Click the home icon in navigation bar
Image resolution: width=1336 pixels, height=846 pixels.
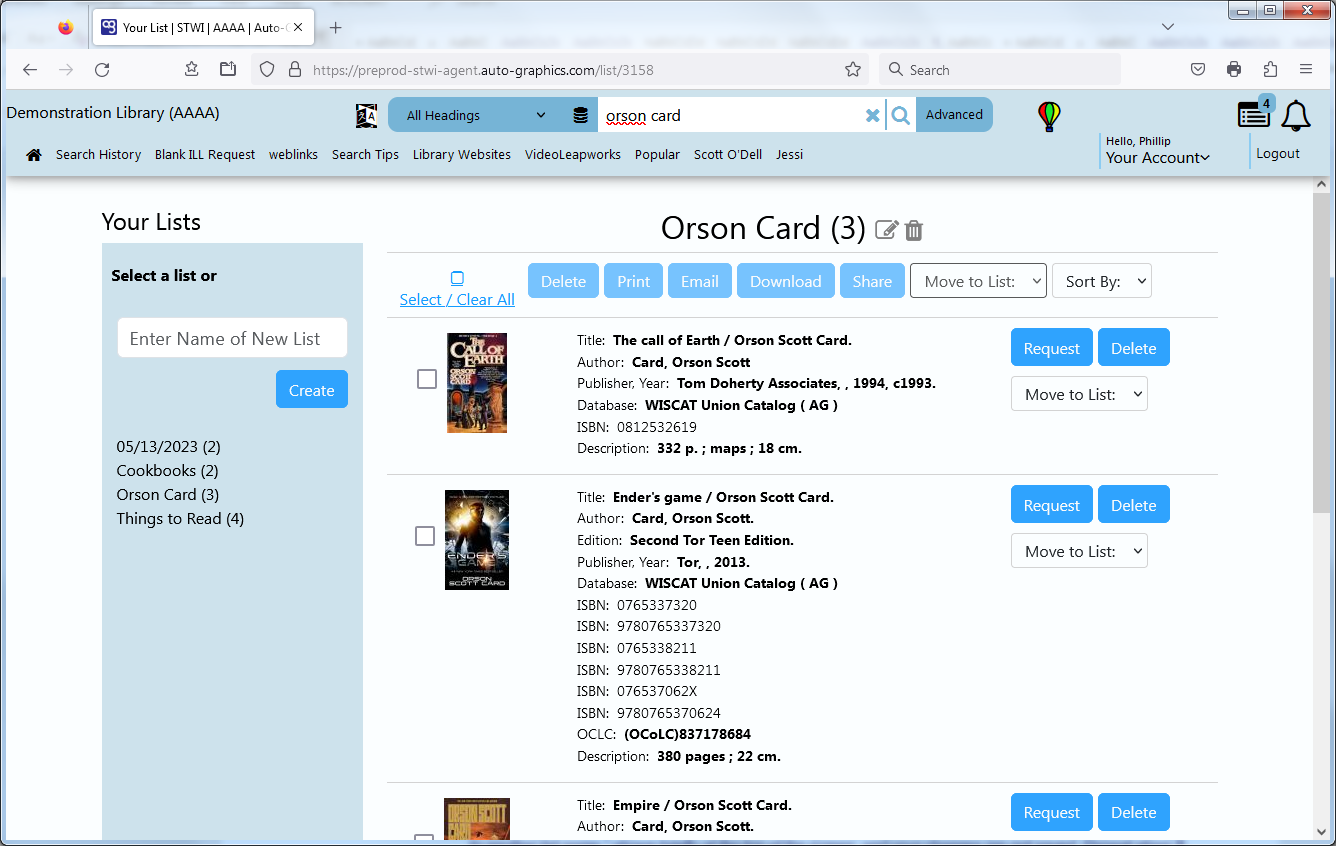[34, 155]
